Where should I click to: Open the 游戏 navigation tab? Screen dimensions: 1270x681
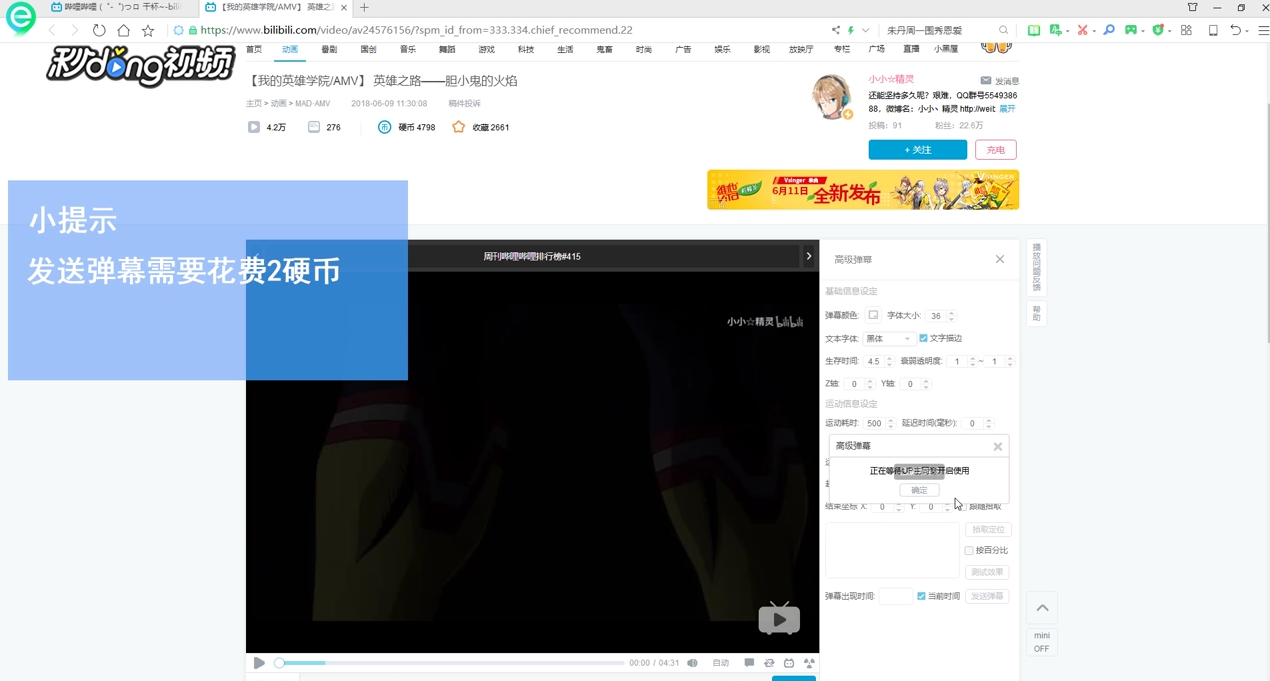click(x=486, y=49)
